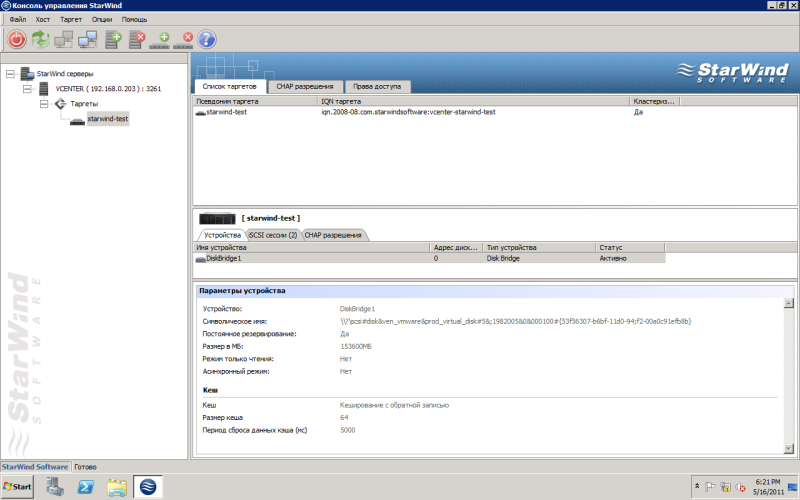Sort by IQN таргета column header
Screen dimensions: 800x500
pos(473,101)
